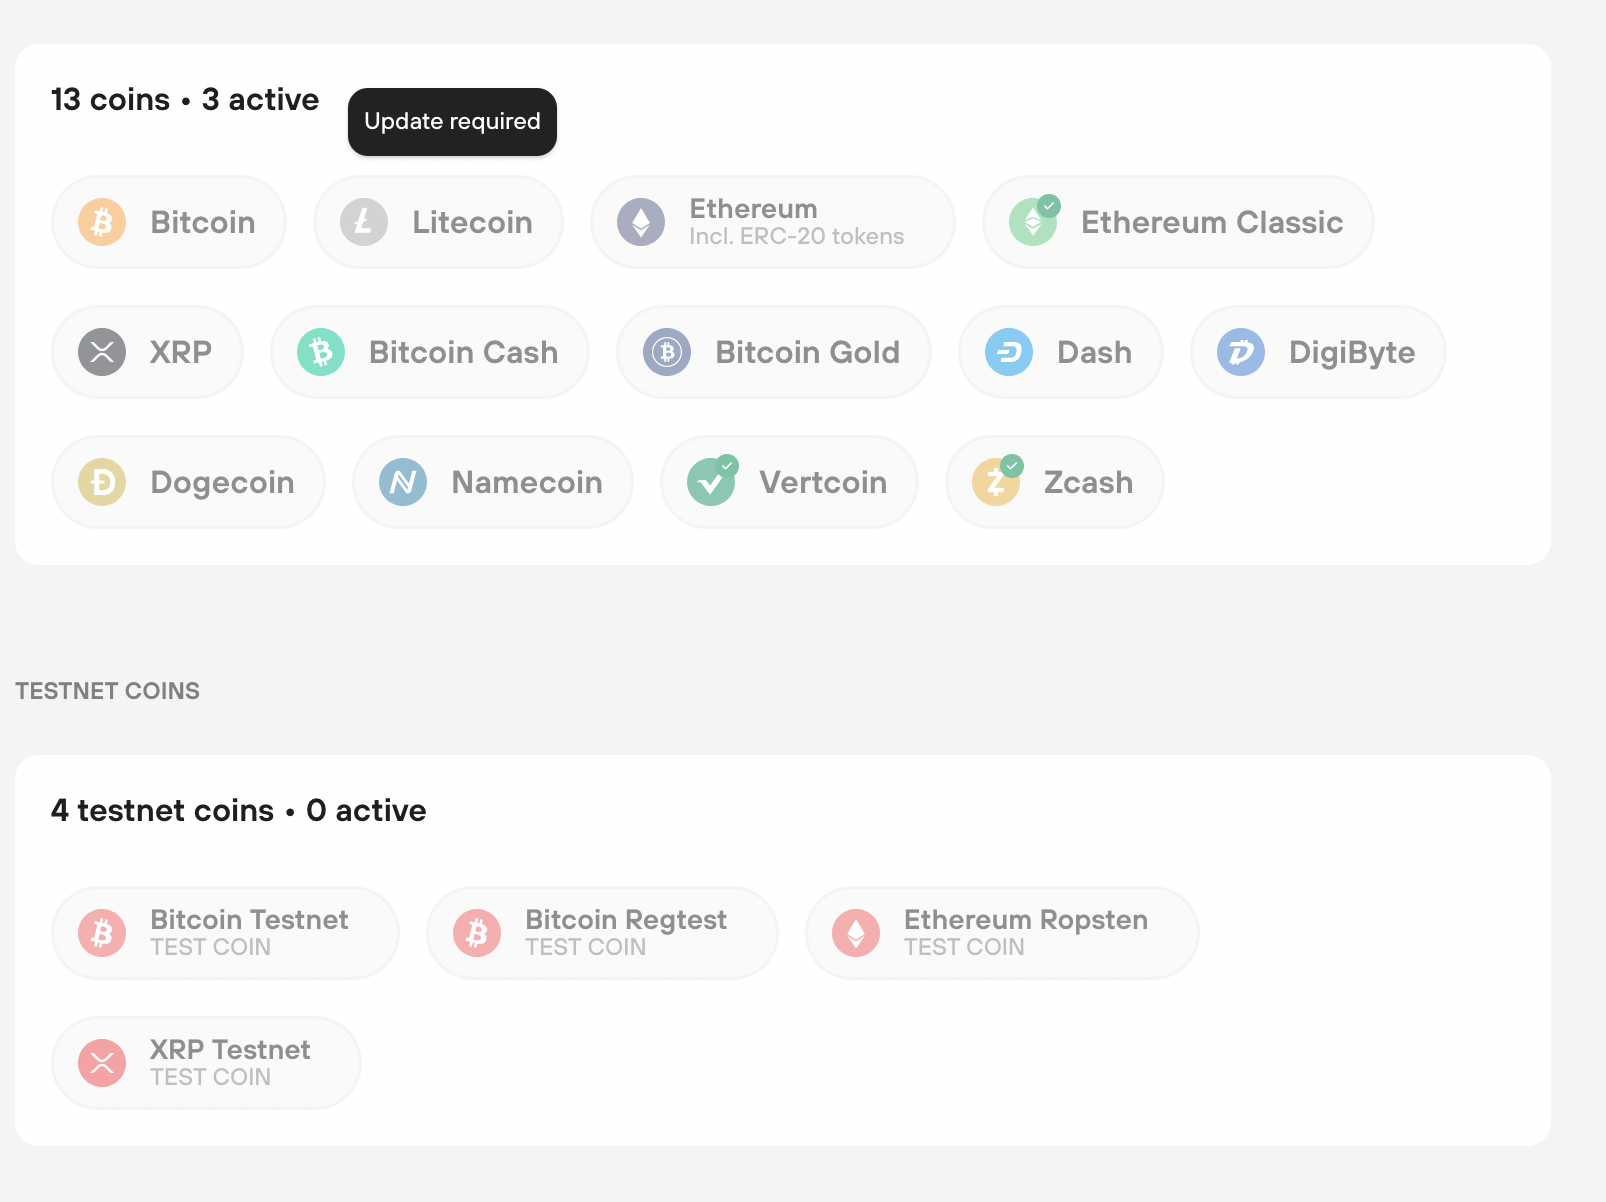Click the Update required notice
Viewport: 1606px width, 1202px height.
(x=452, y=121)
